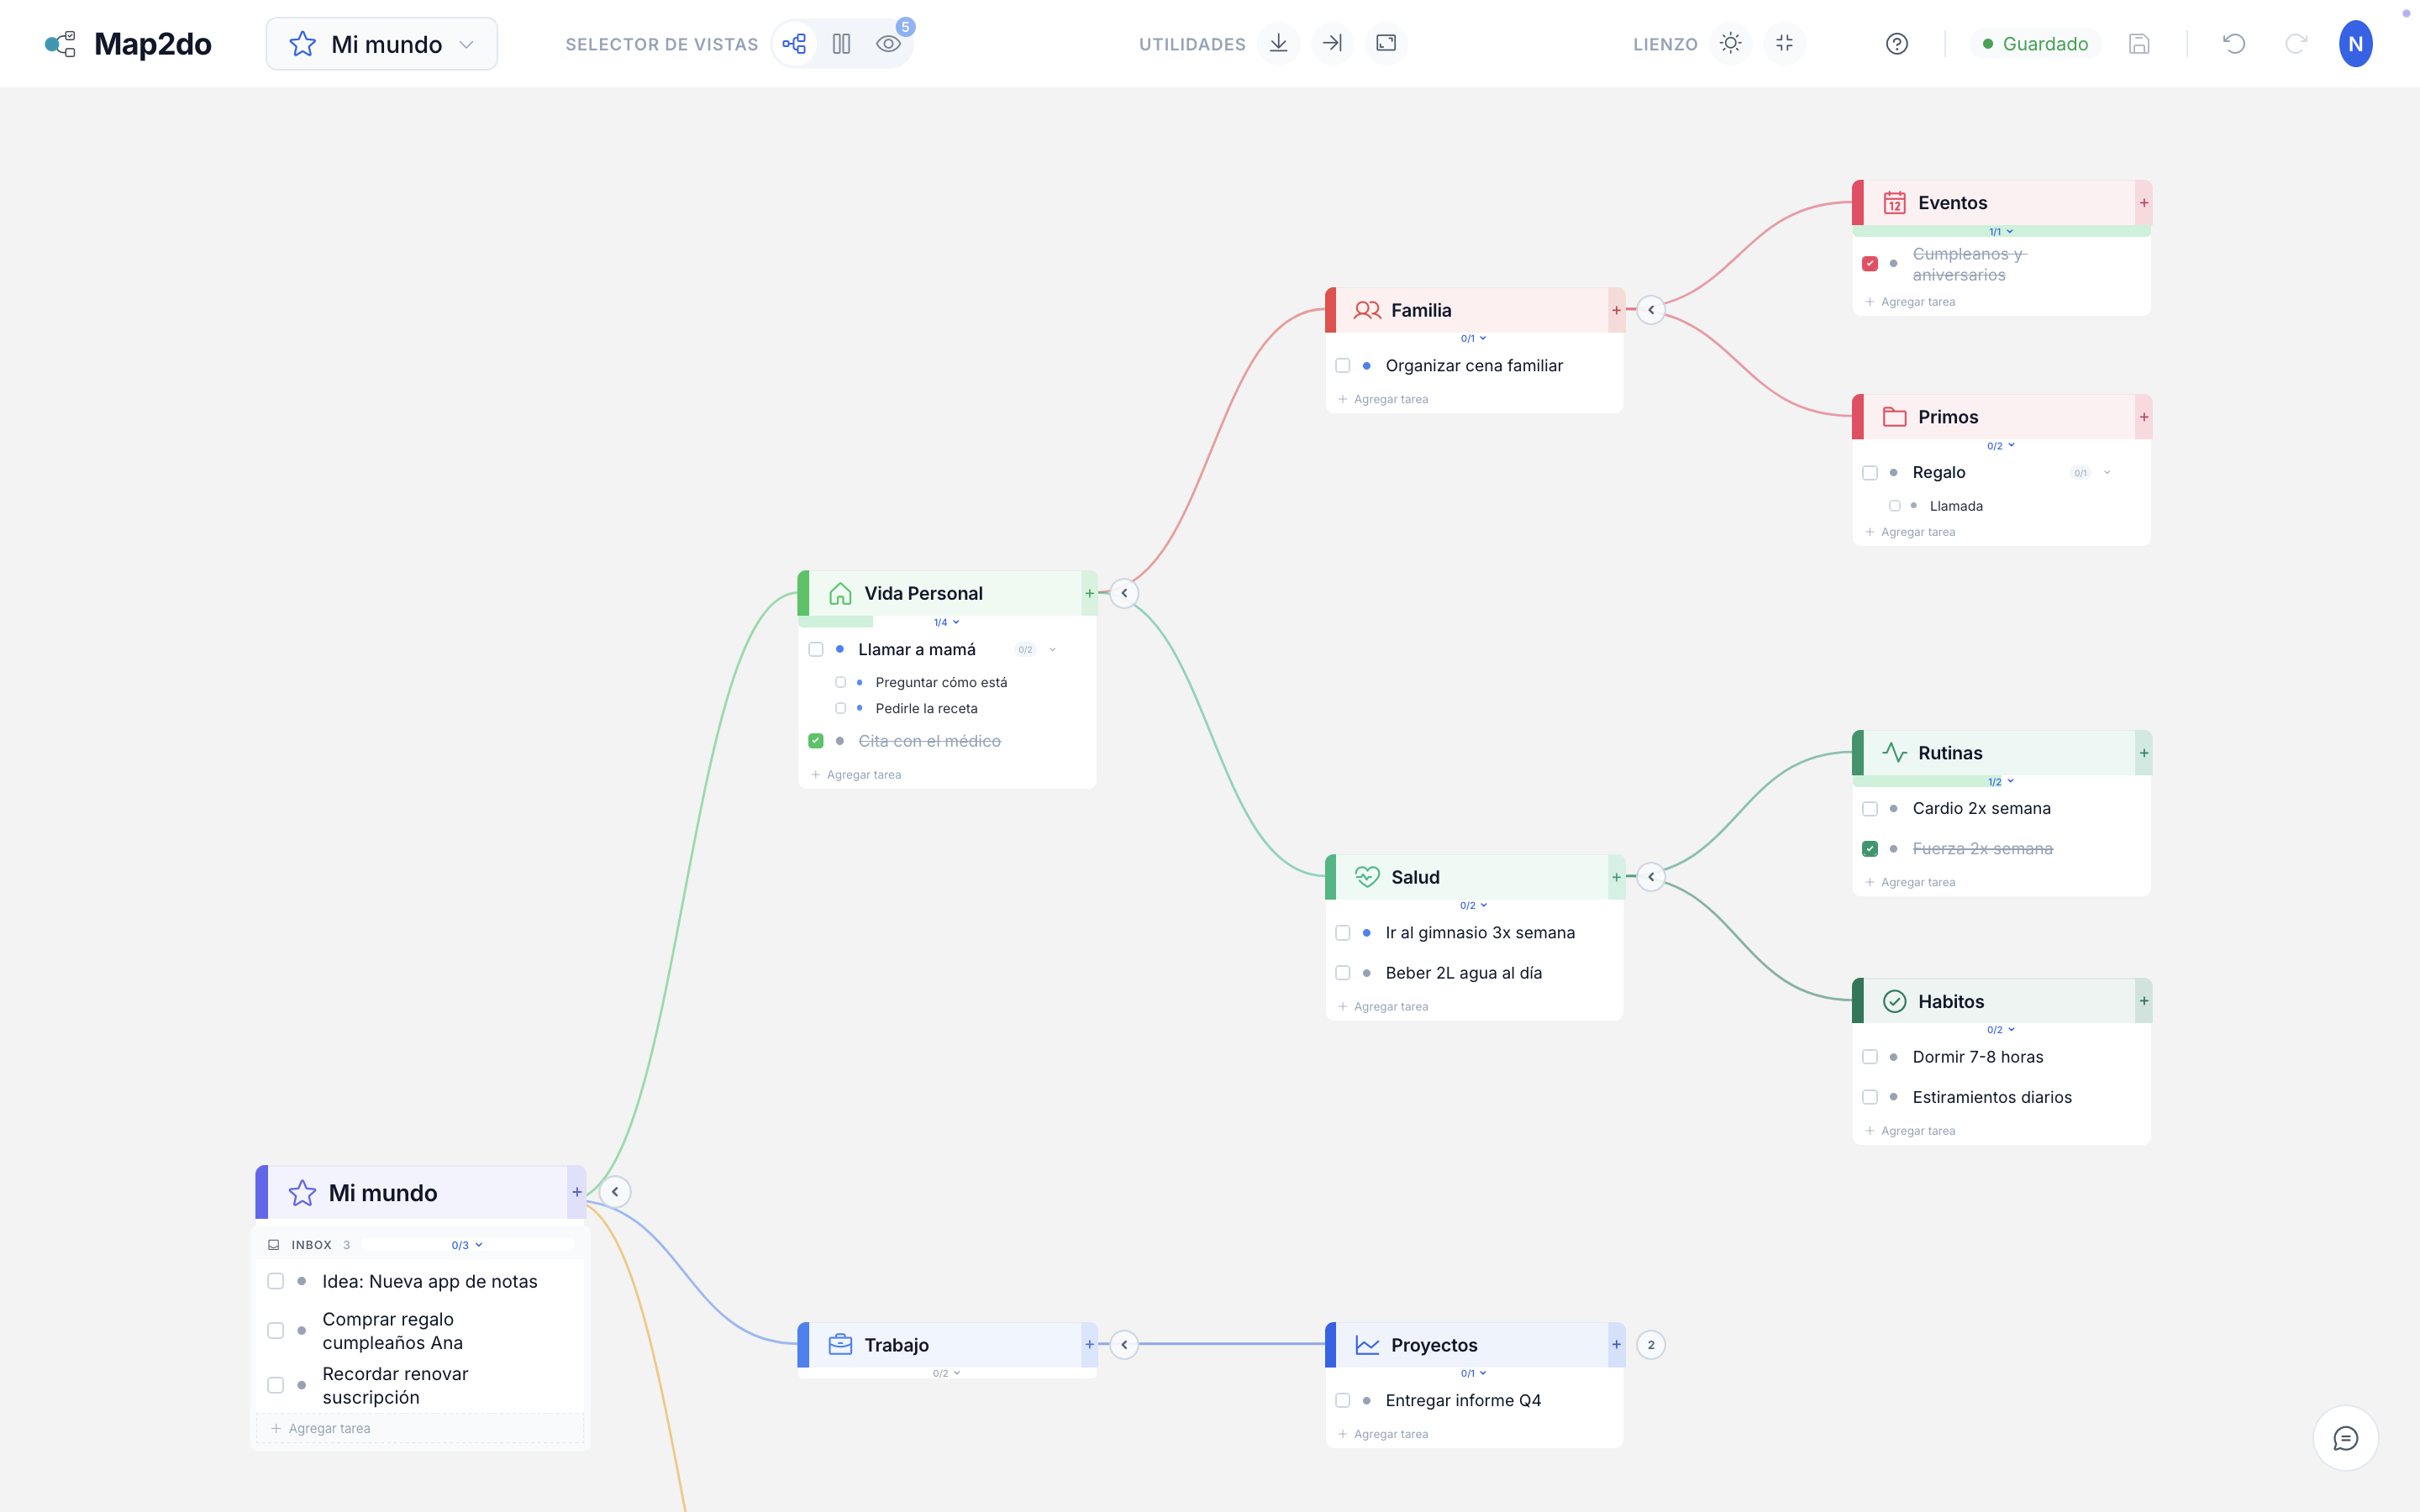Click the undo arrow icon
Screen dimensions: 2420x1512
tap(2233, 44)
